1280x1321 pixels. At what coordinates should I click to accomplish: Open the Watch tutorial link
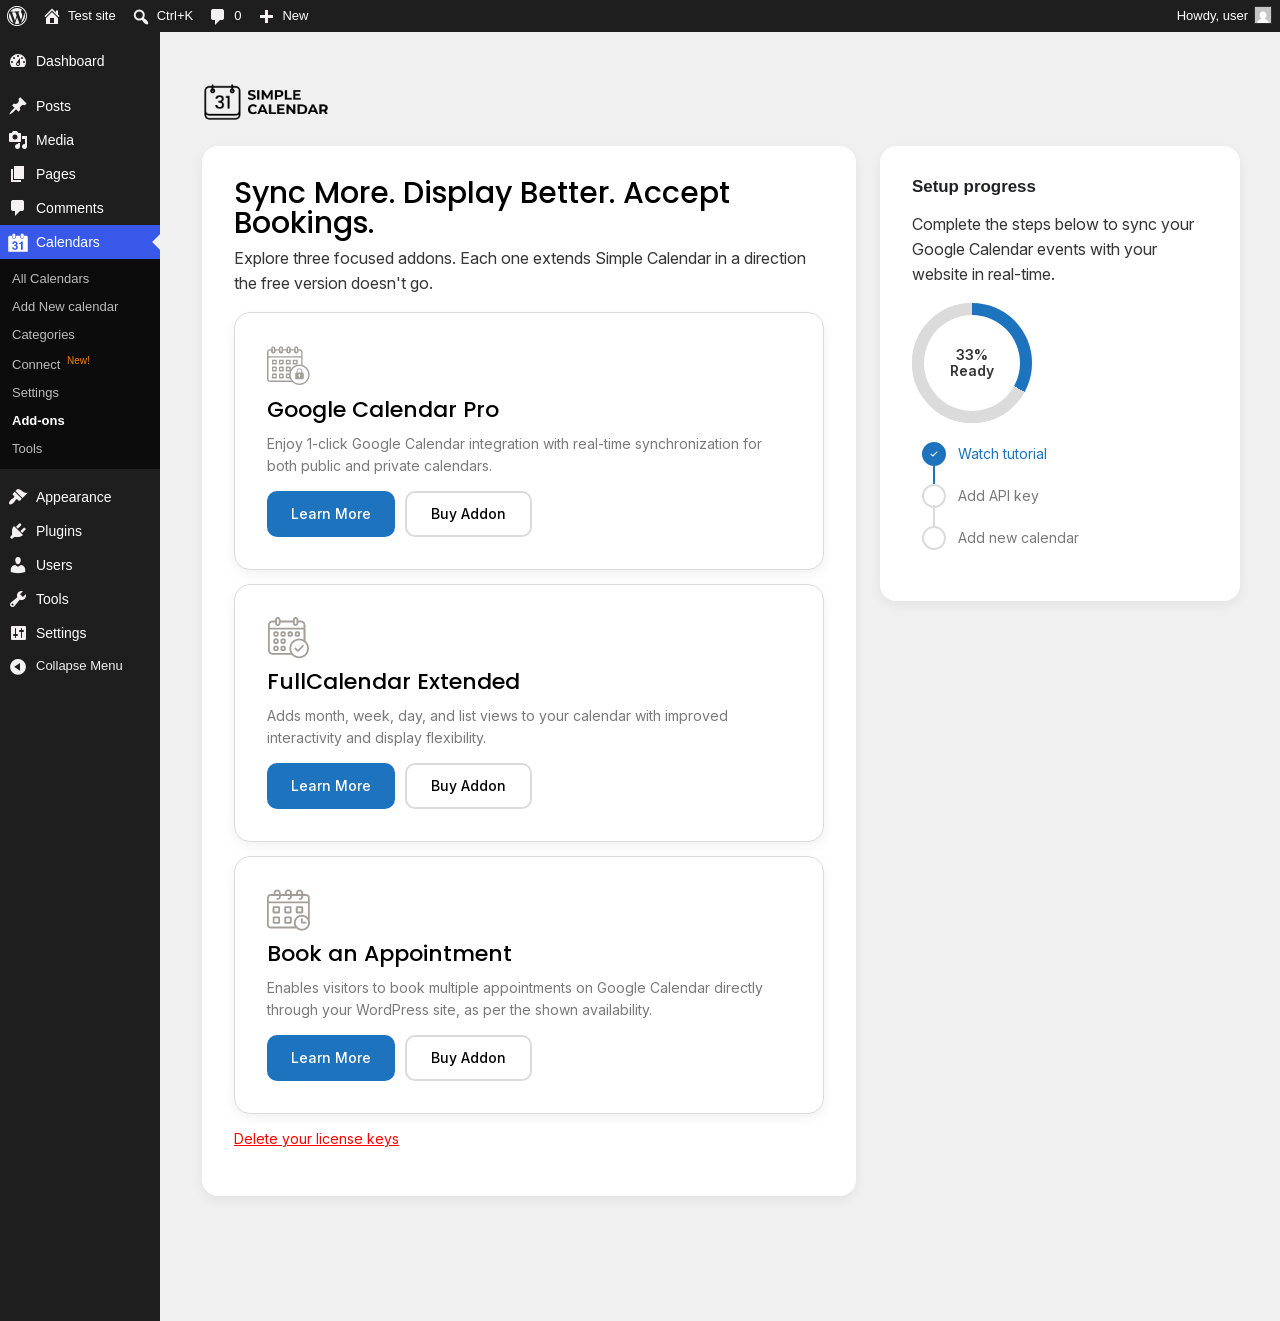1002,454
